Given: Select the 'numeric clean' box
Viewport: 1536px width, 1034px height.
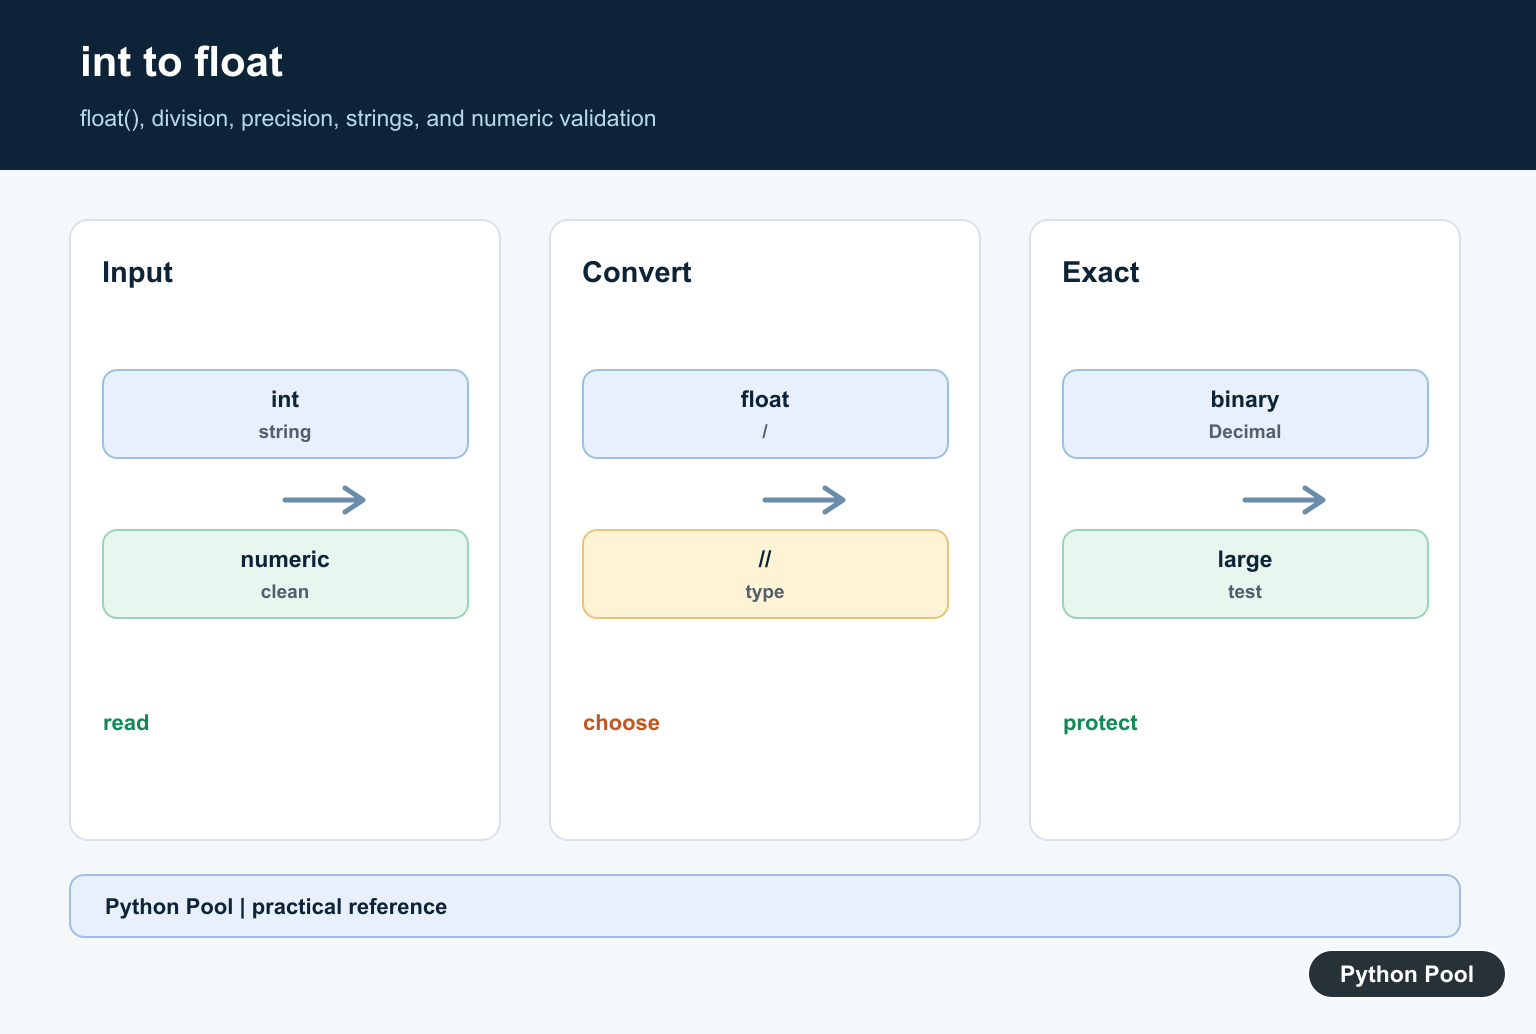Looking at the screenshot, I should (285, 574).
